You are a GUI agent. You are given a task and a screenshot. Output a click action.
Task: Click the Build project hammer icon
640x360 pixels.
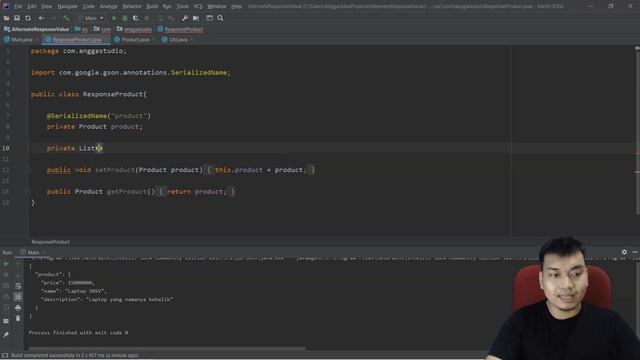pos(66,18)
